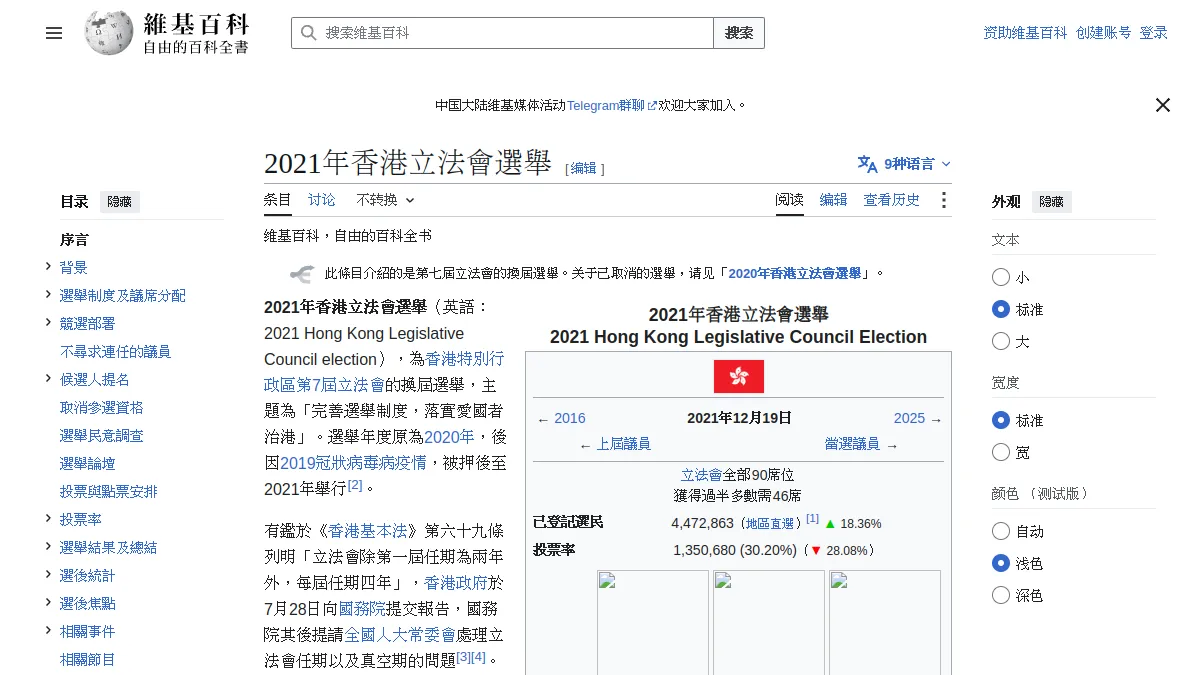
Task: Switch to the 条目 tab
Action: (278, 200)
